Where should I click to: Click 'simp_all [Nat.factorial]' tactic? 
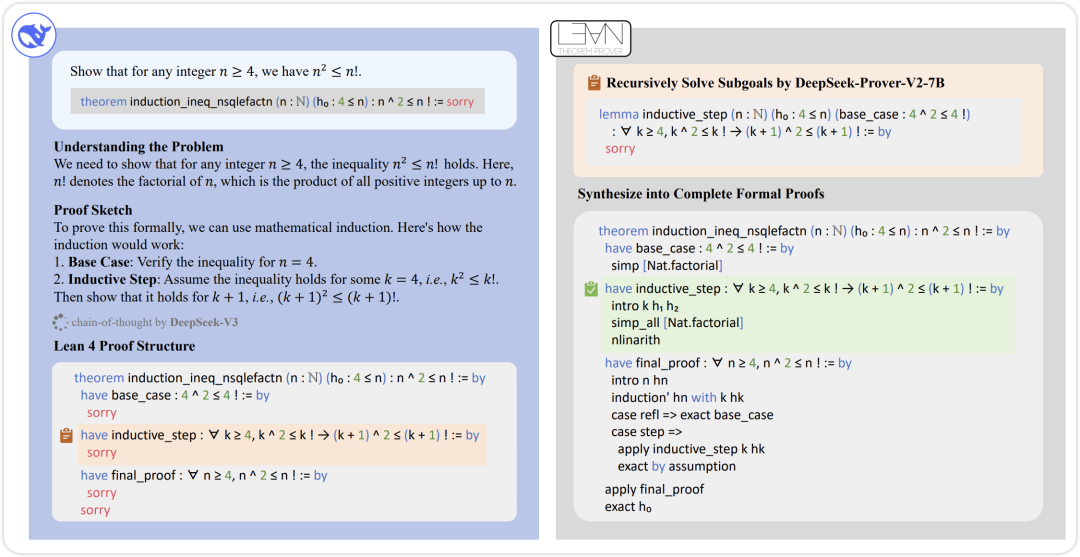click(678, 322)
